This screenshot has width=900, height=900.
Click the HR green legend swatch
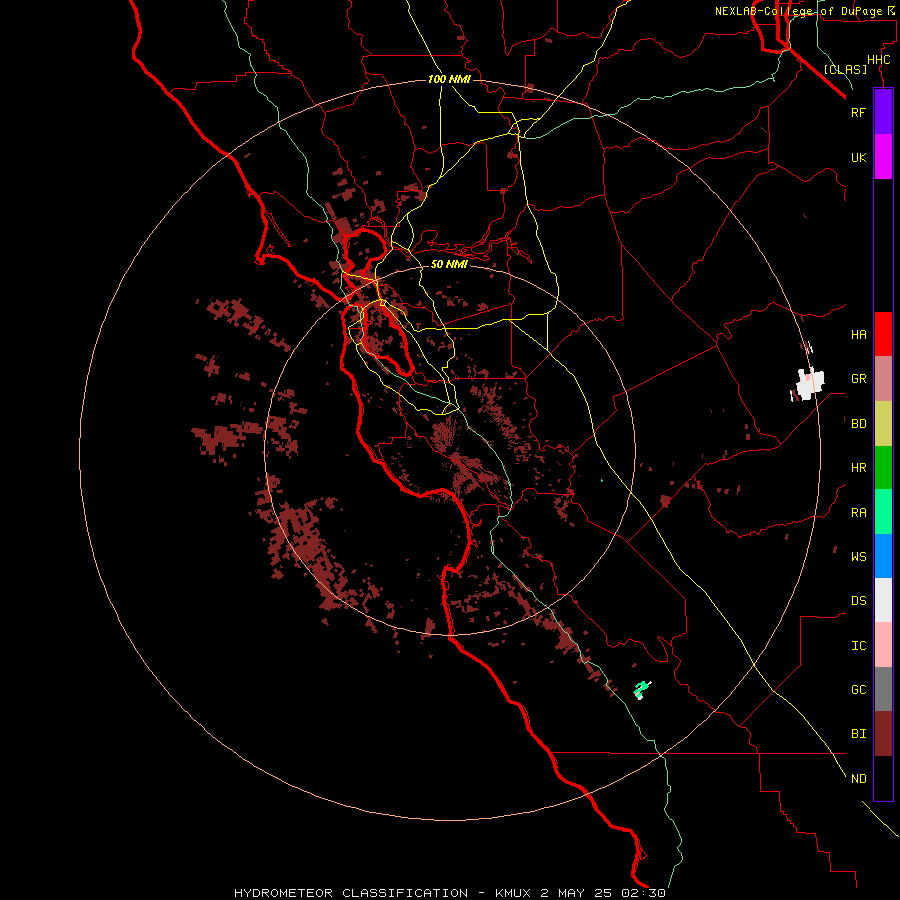883,468
